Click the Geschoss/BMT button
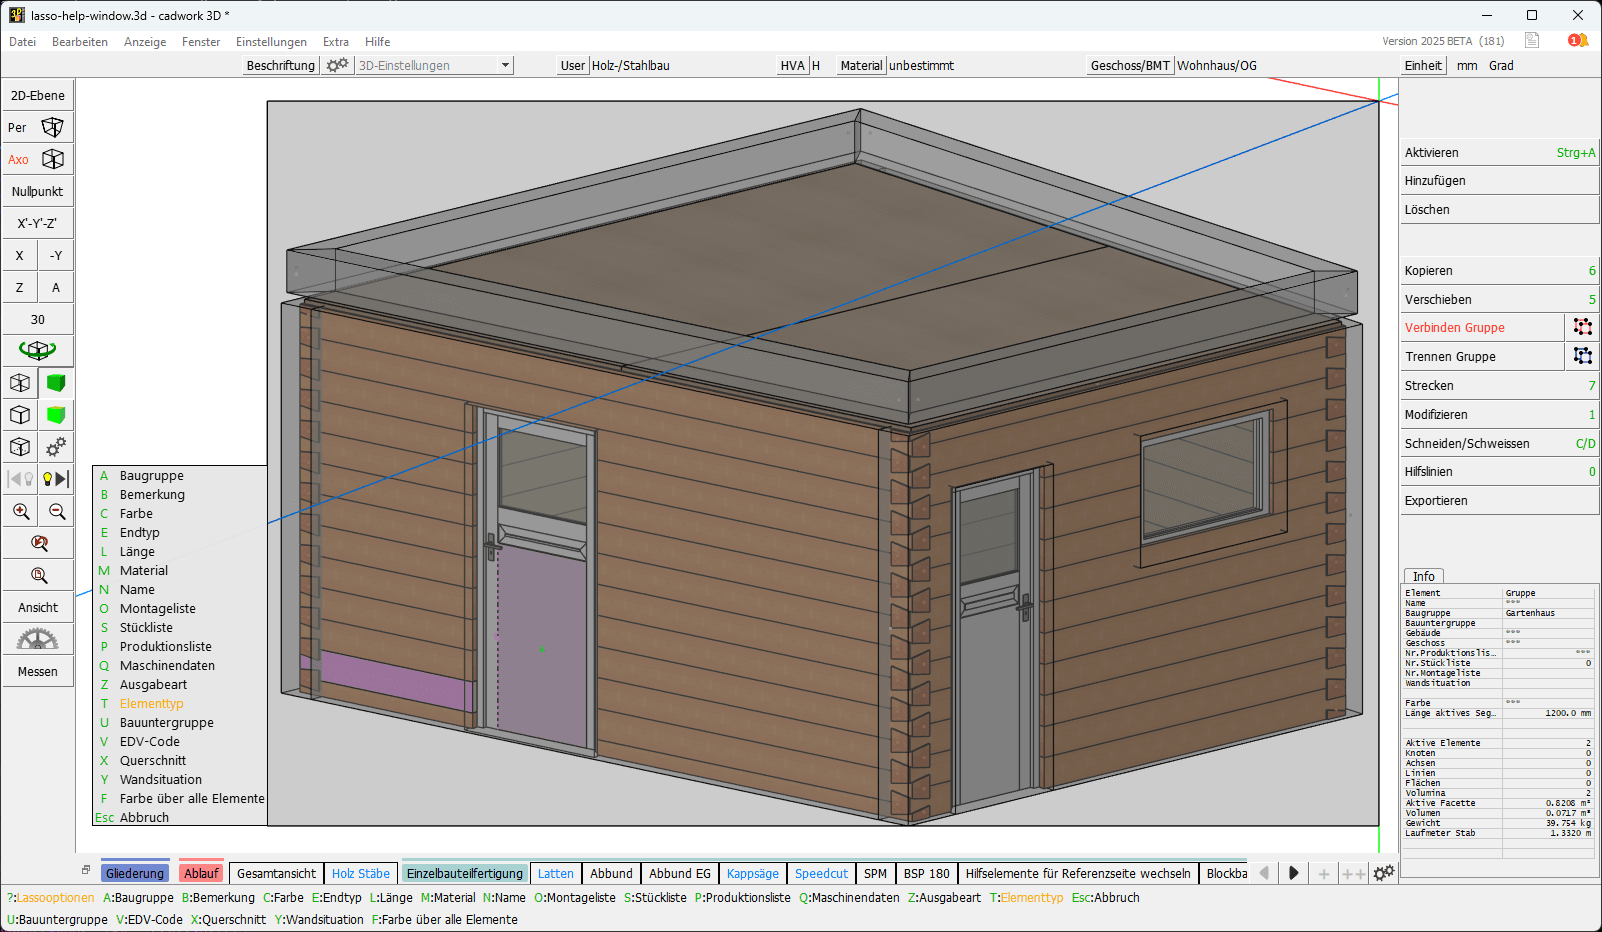 (x=1130, y=65)
